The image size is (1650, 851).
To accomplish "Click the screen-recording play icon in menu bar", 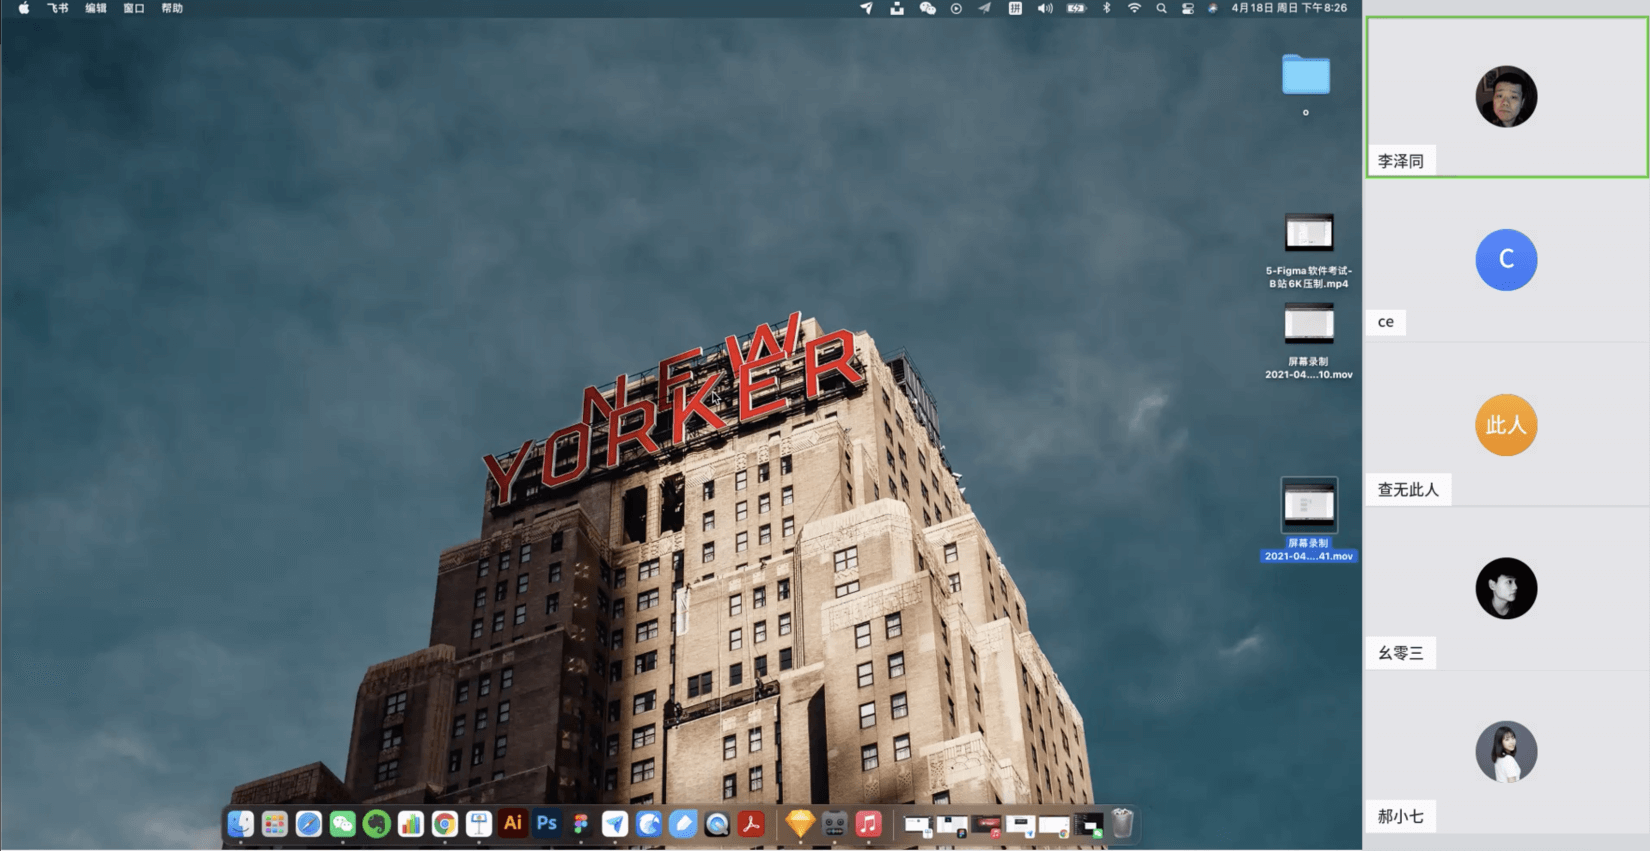I will point(956,8).
